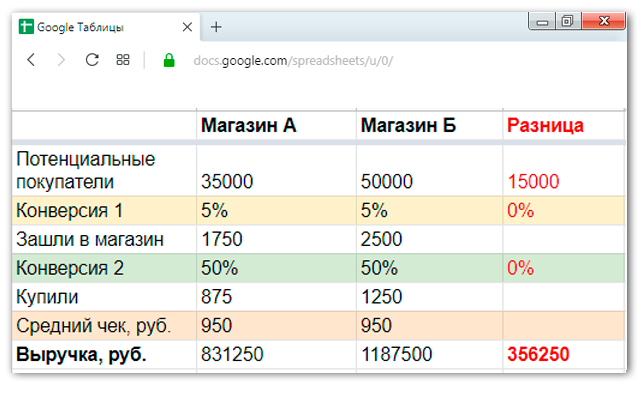Select the Конверсия 1 row label
This screenshot has width=640, height=396.
[104, 211]
